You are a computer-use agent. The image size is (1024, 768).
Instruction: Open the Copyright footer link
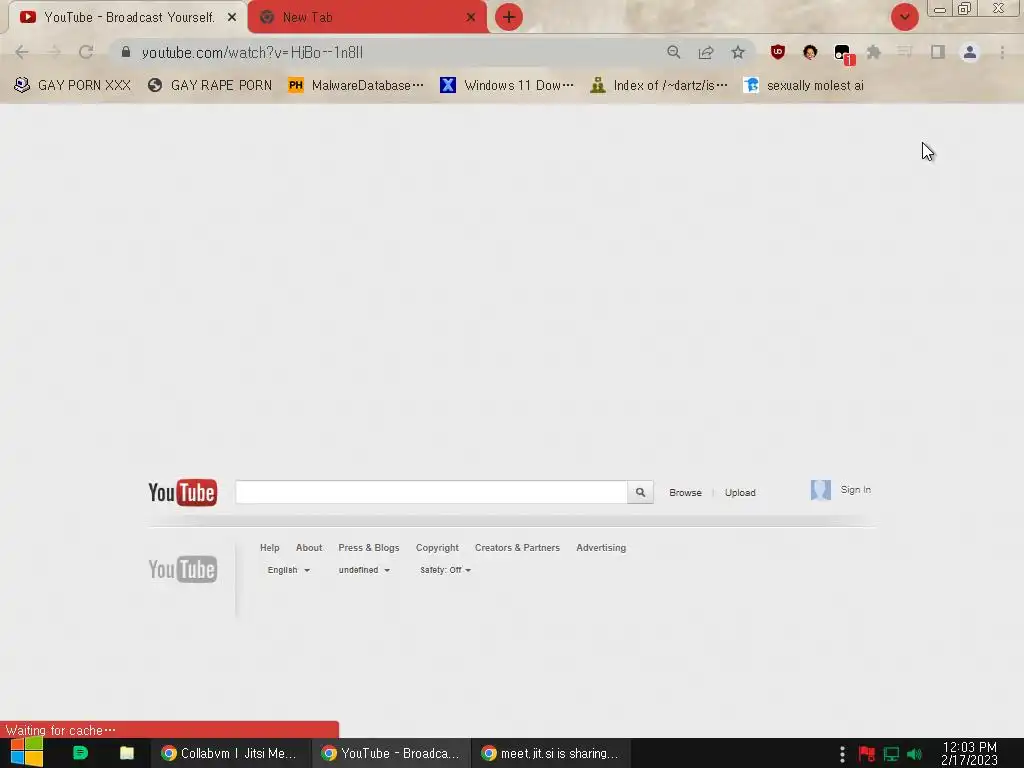click(437, 547)
